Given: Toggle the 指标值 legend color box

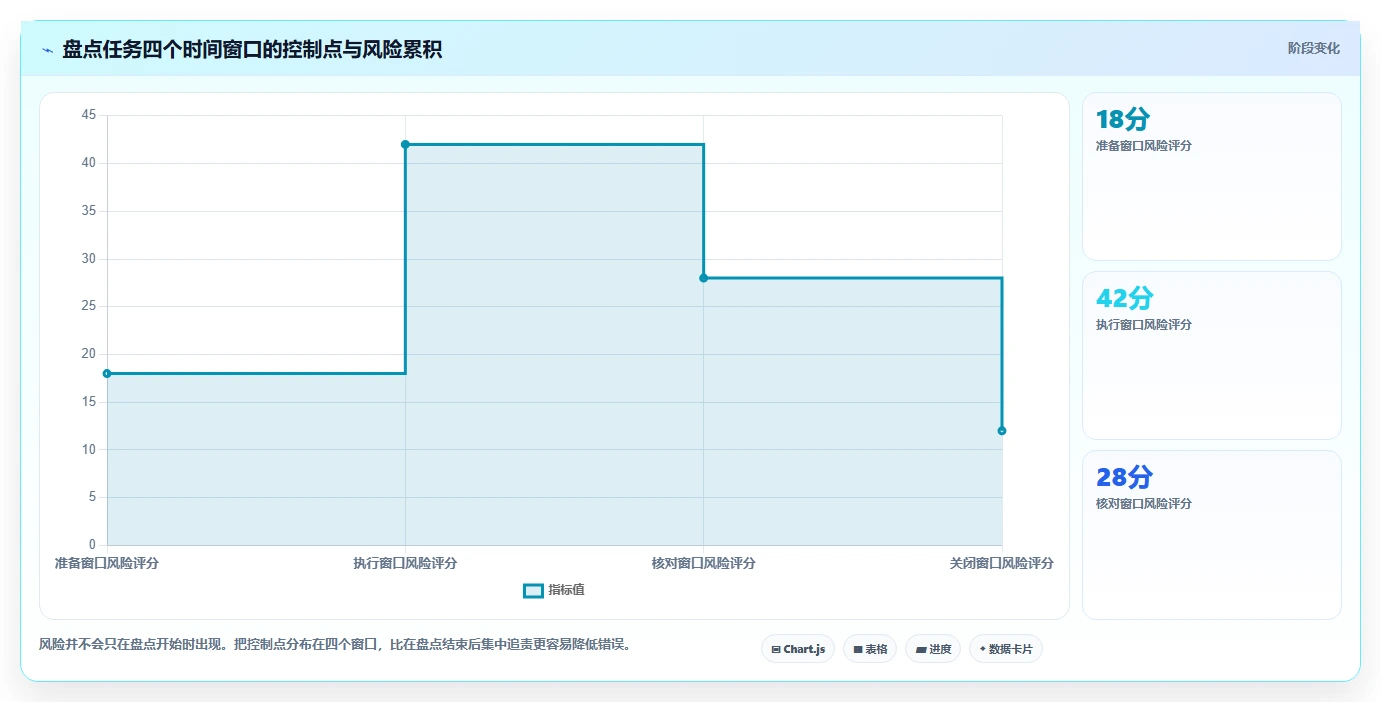Looking at the screenshot, I should pos(533,591).
